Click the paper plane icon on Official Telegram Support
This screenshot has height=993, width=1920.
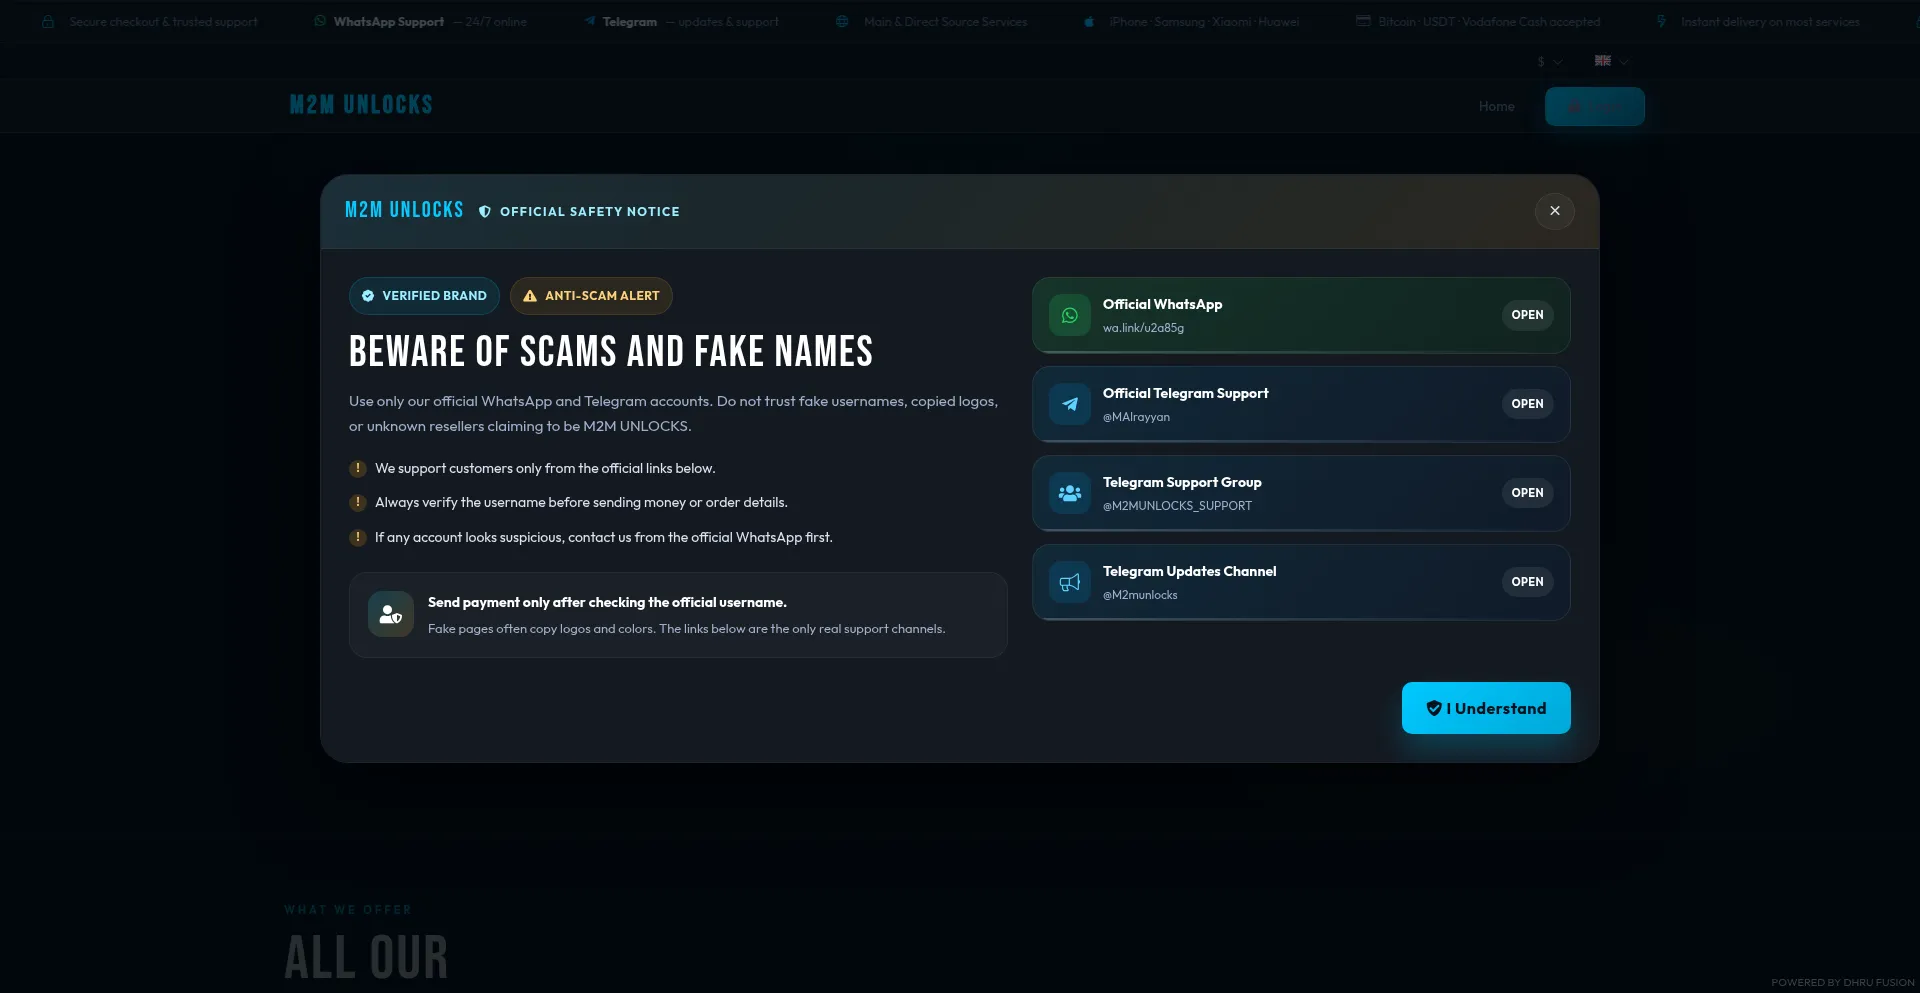pyautogui.click(x=1070, y=404)
